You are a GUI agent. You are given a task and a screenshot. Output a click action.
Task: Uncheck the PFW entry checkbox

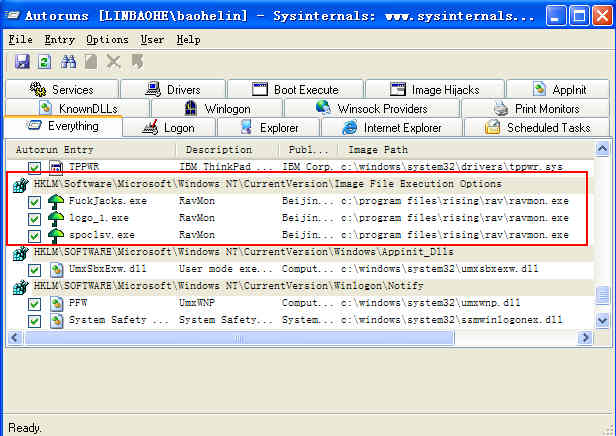35,304
